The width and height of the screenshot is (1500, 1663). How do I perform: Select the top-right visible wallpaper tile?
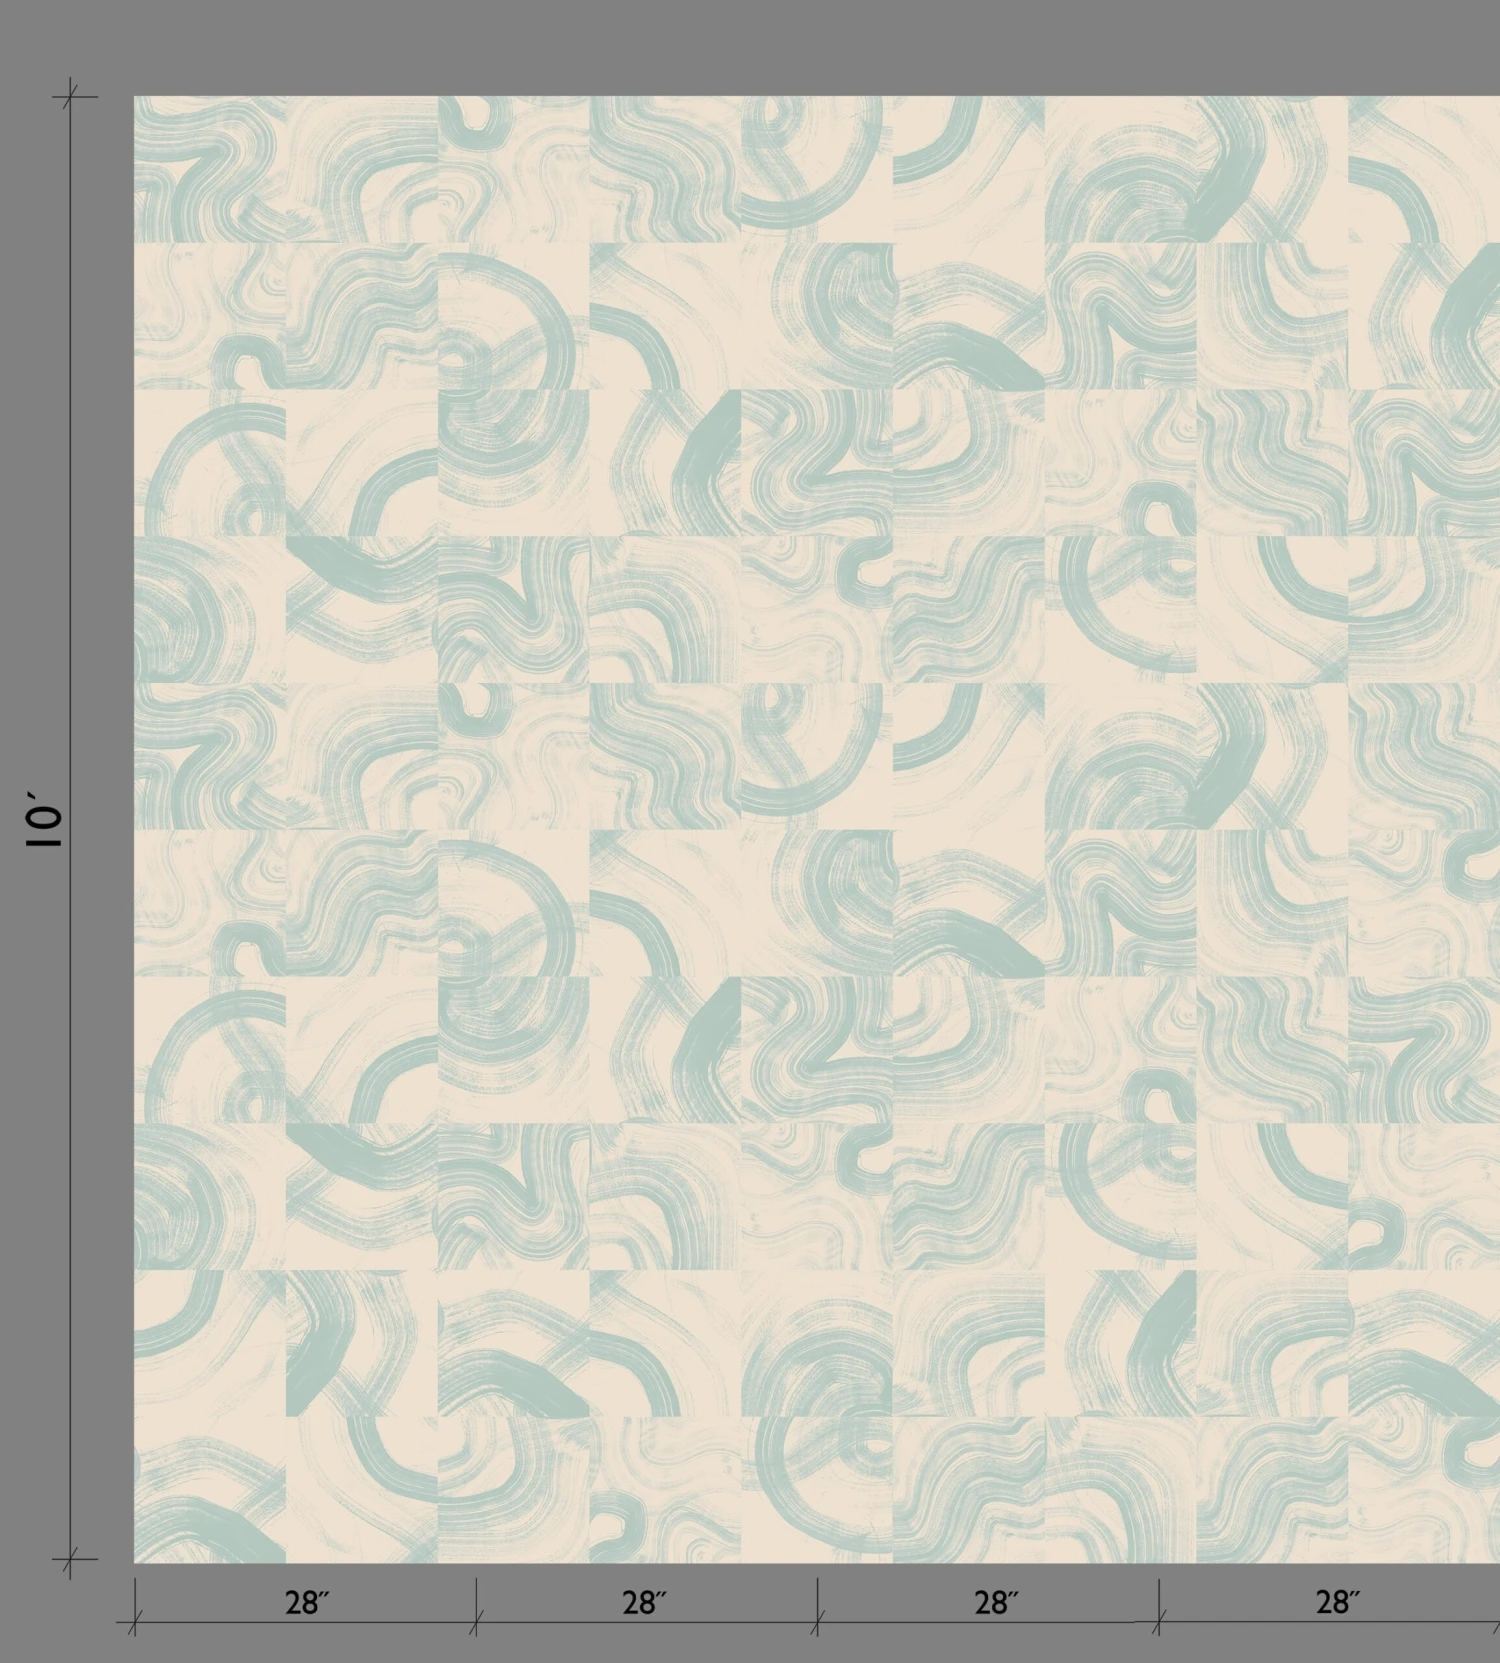click(1424, 169)
